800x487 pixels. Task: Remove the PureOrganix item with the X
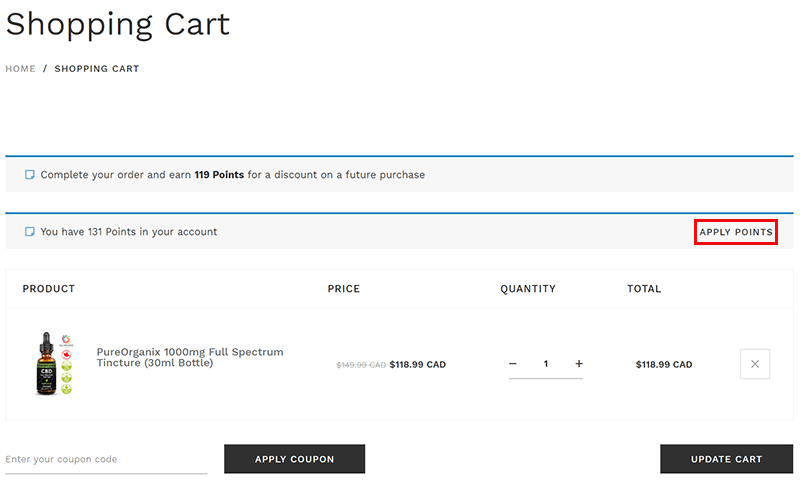755,364
